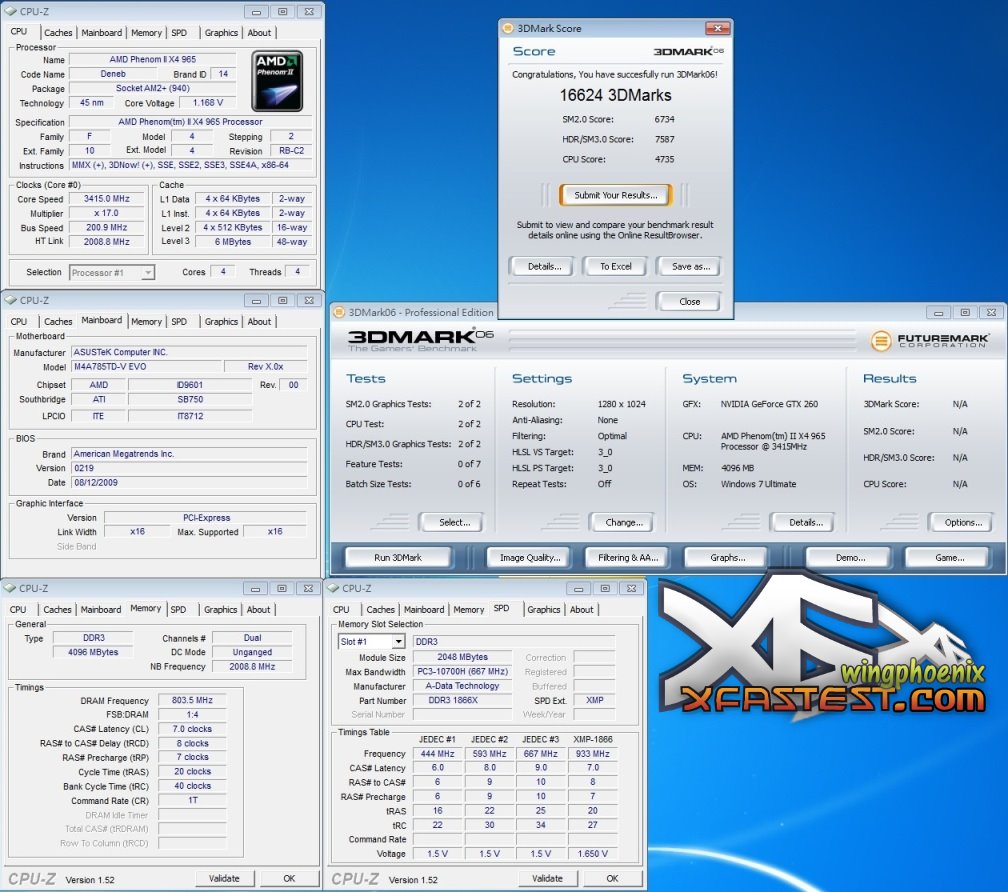The height and width of the screenshot is (892, 1008).
Task: Click the 3DMark Score dialog title icon
Action: [x=508, y=28]
